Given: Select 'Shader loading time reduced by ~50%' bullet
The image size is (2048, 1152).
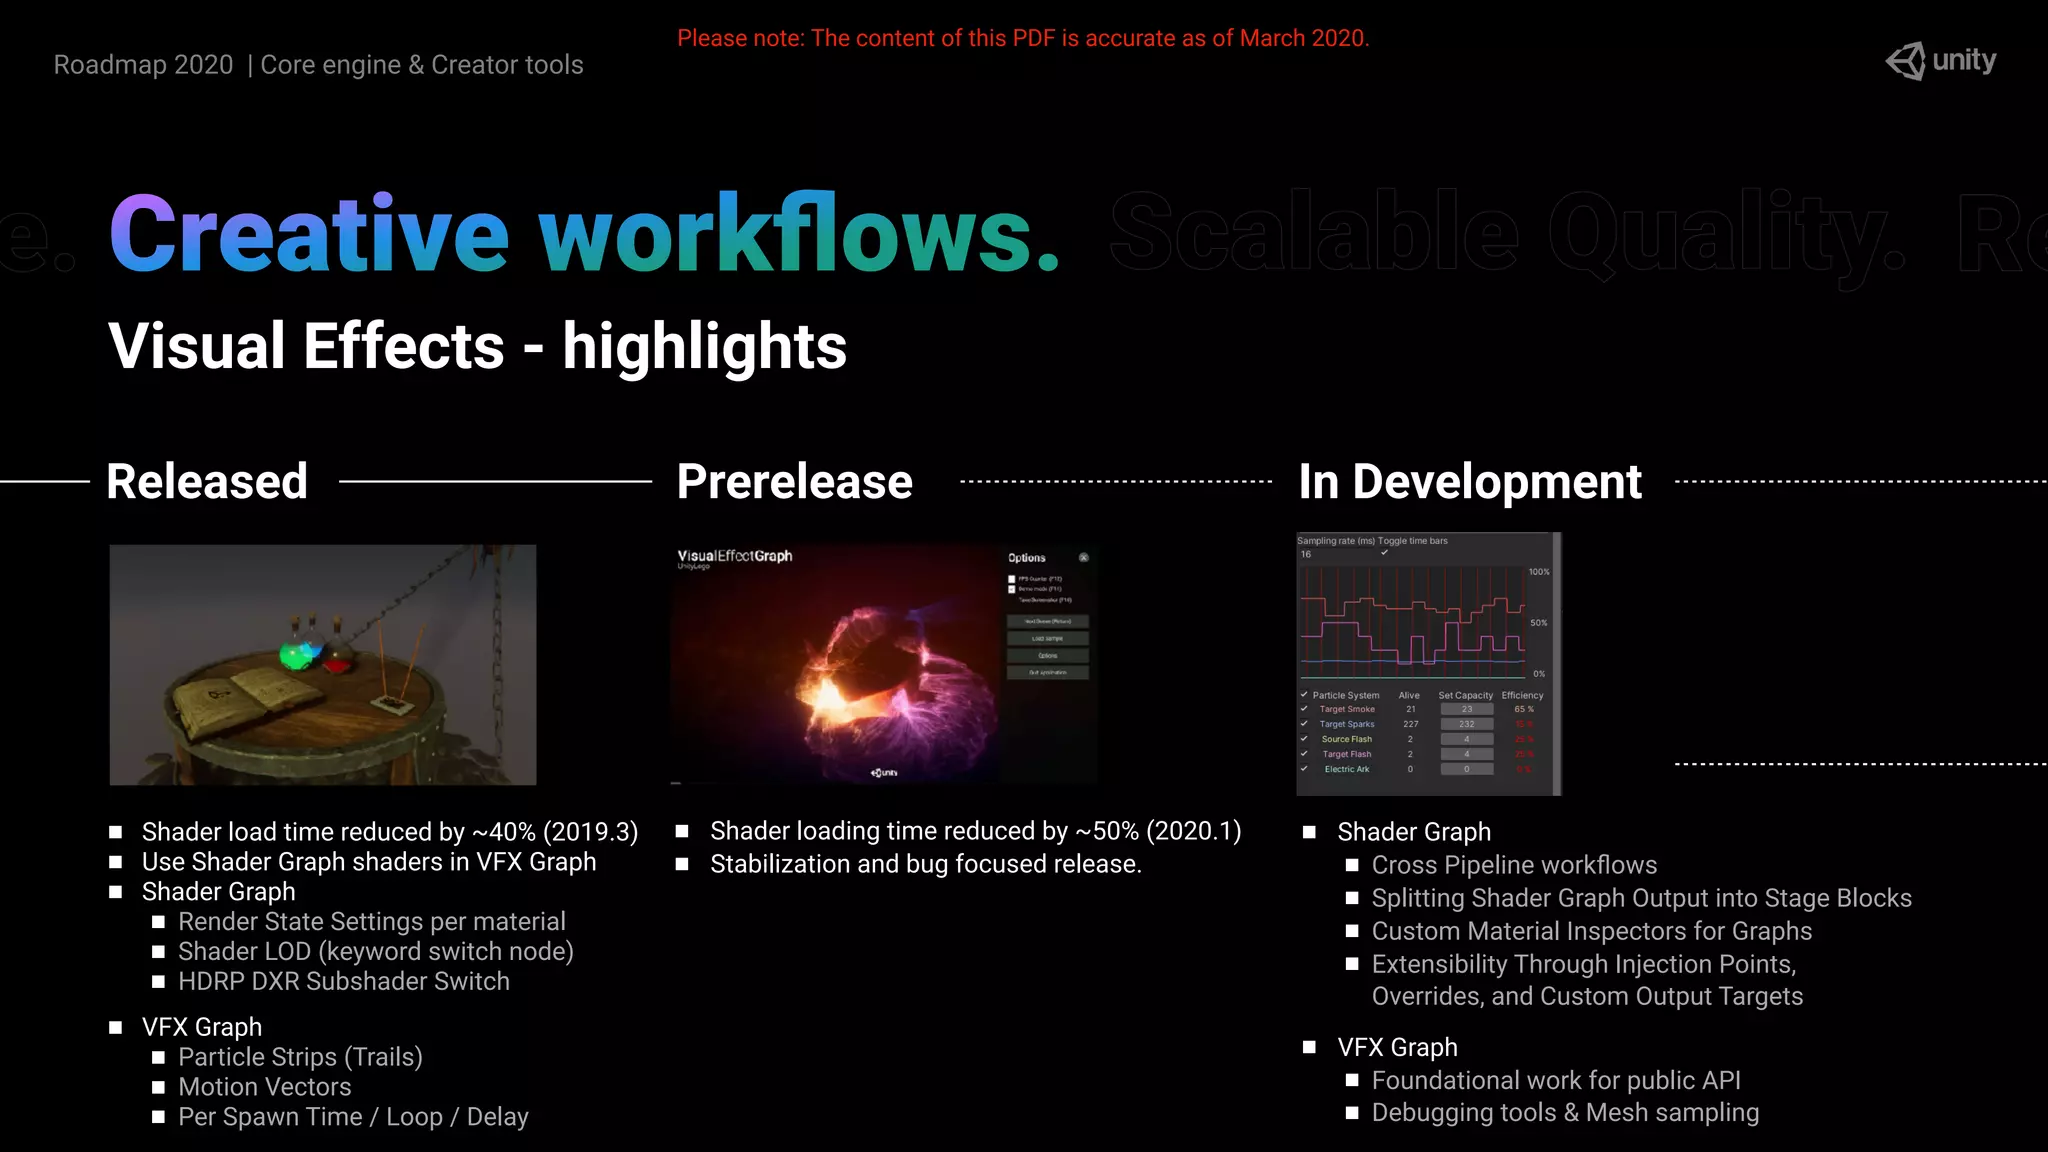Looking at the screenshot, I should click(x=976, y=831).
